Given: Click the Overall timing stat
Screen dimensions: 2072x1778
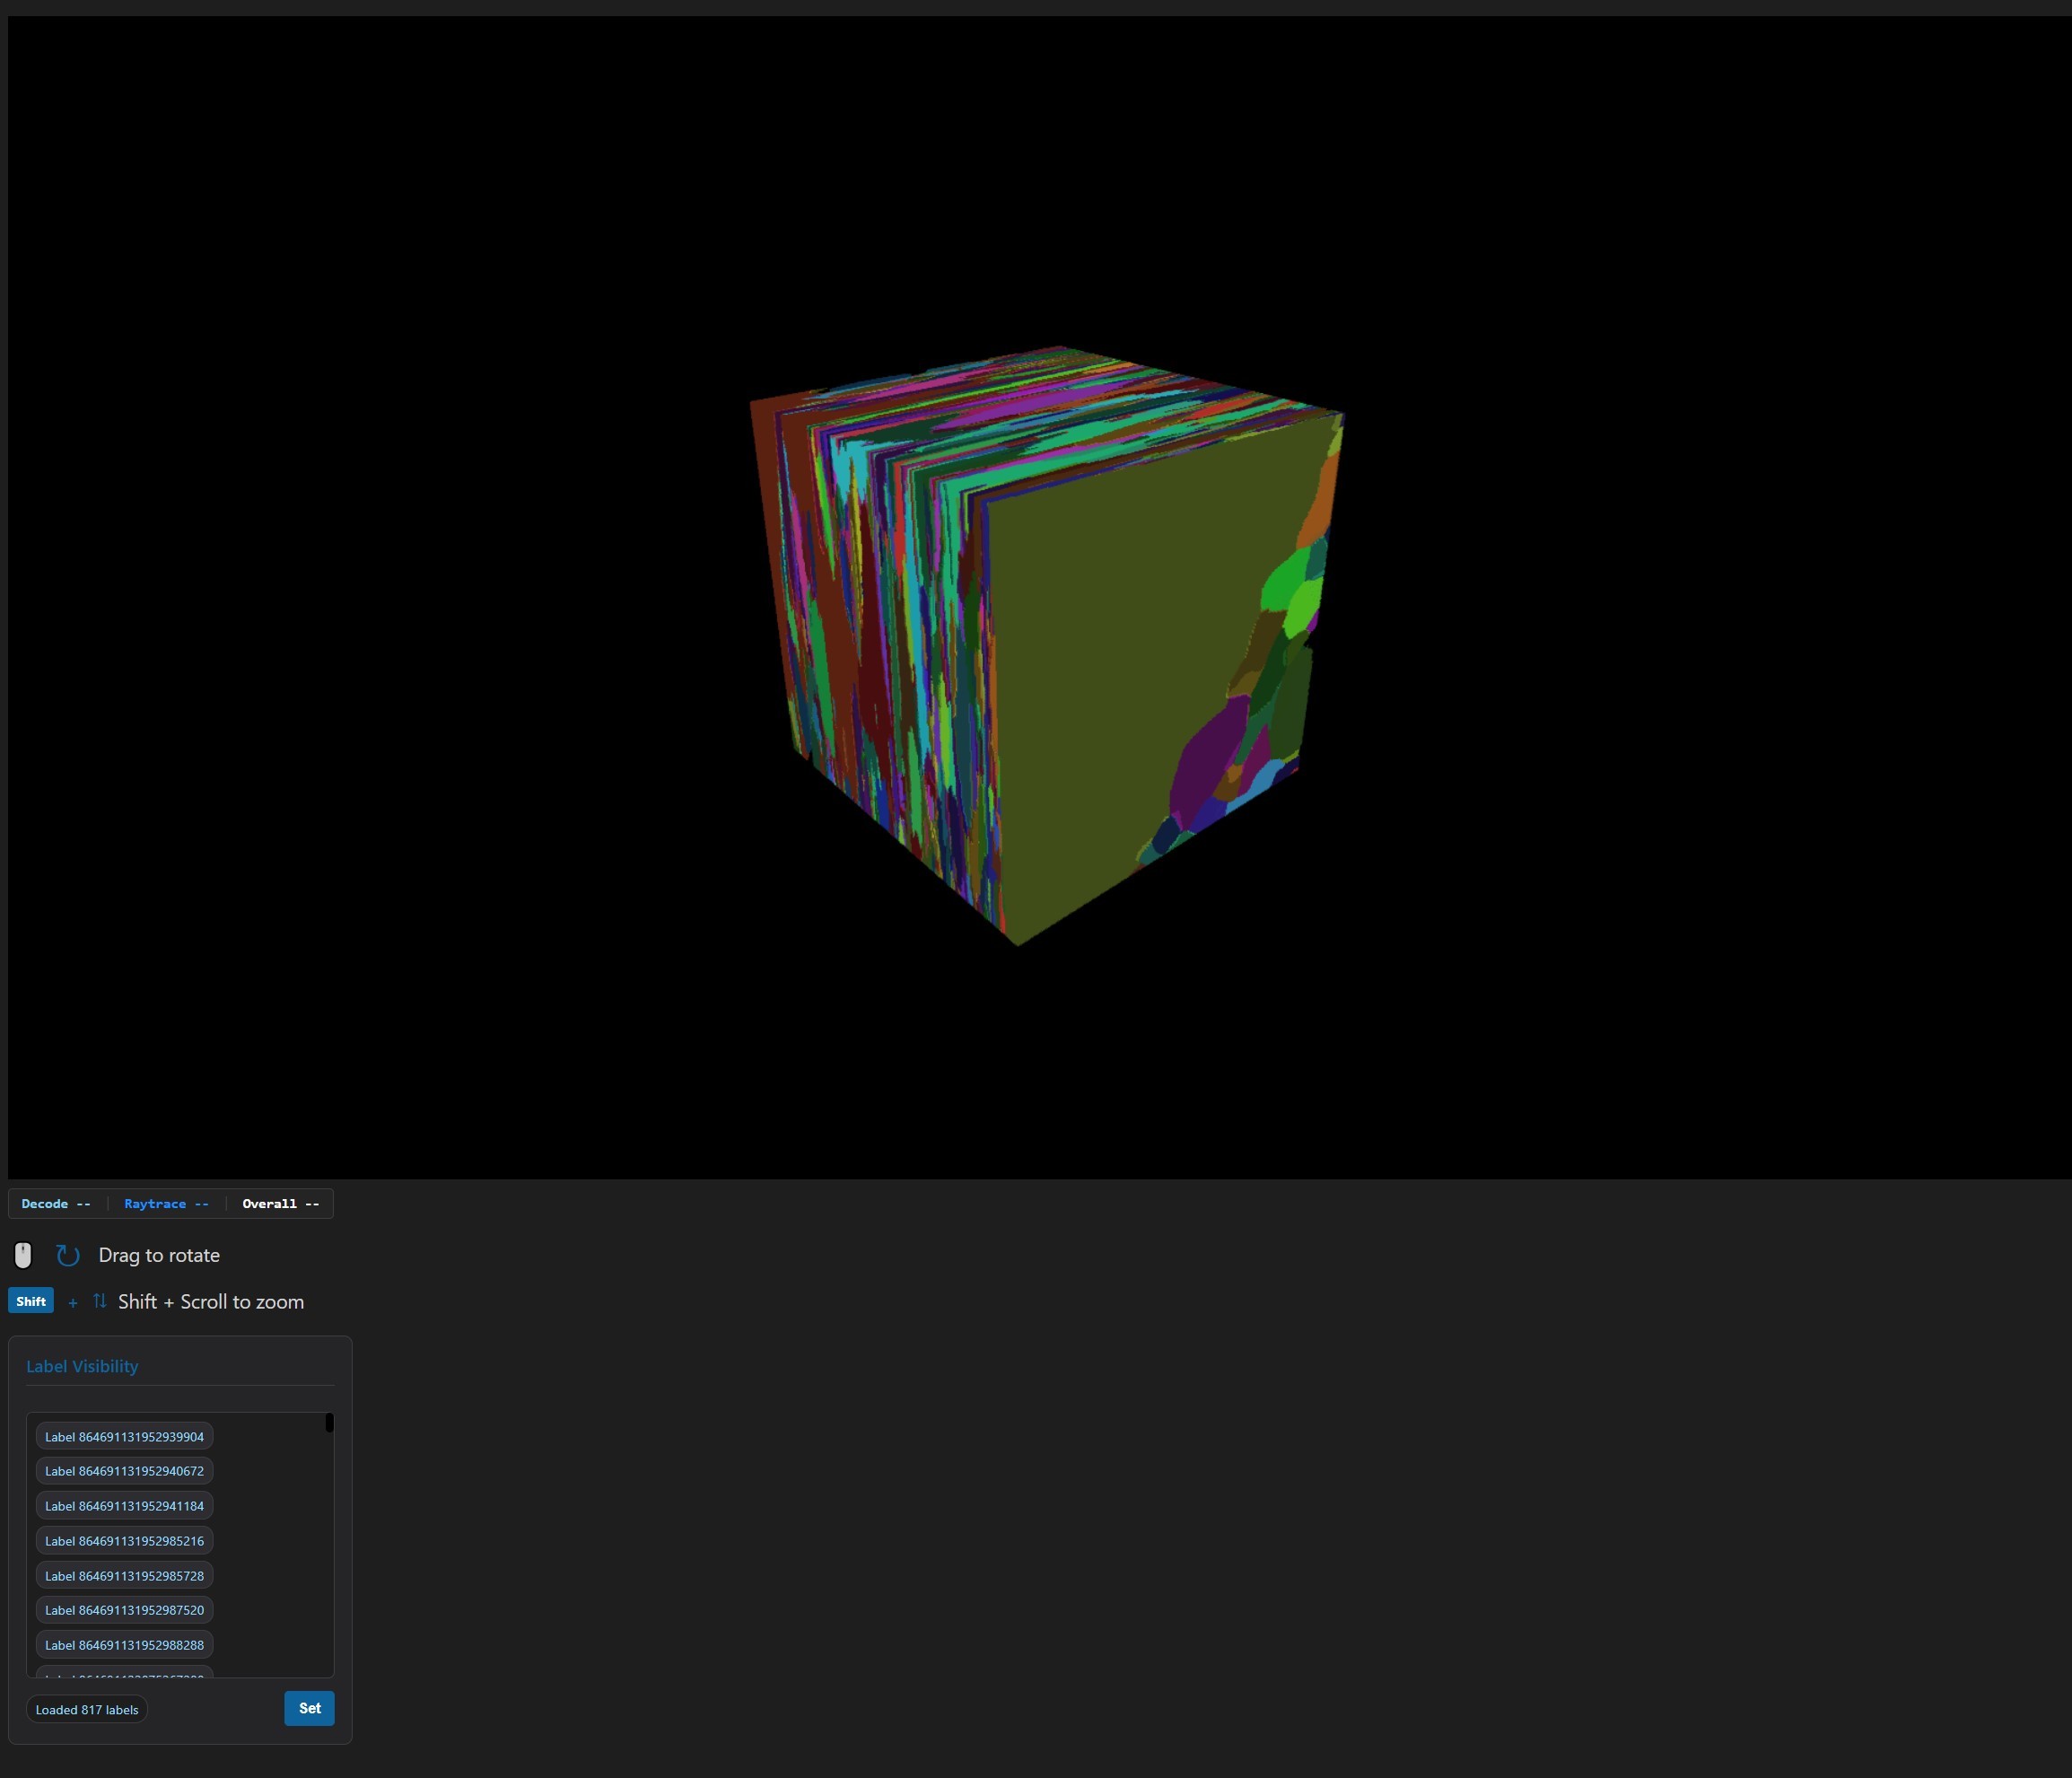Looking at the screenshot, I should point(280,1204).
